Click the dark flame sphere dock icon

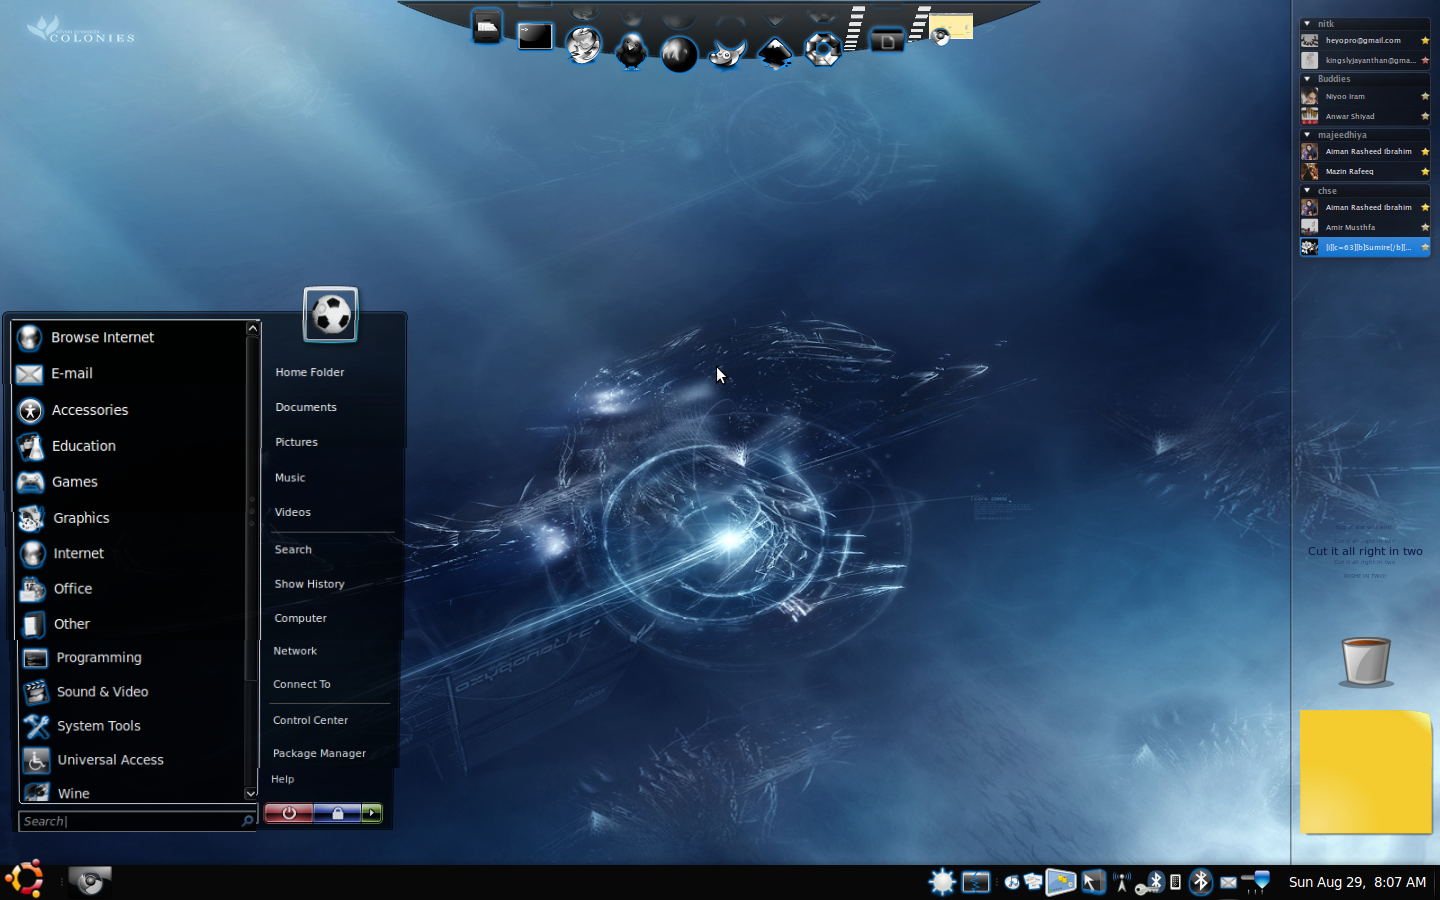coord(679,54)
